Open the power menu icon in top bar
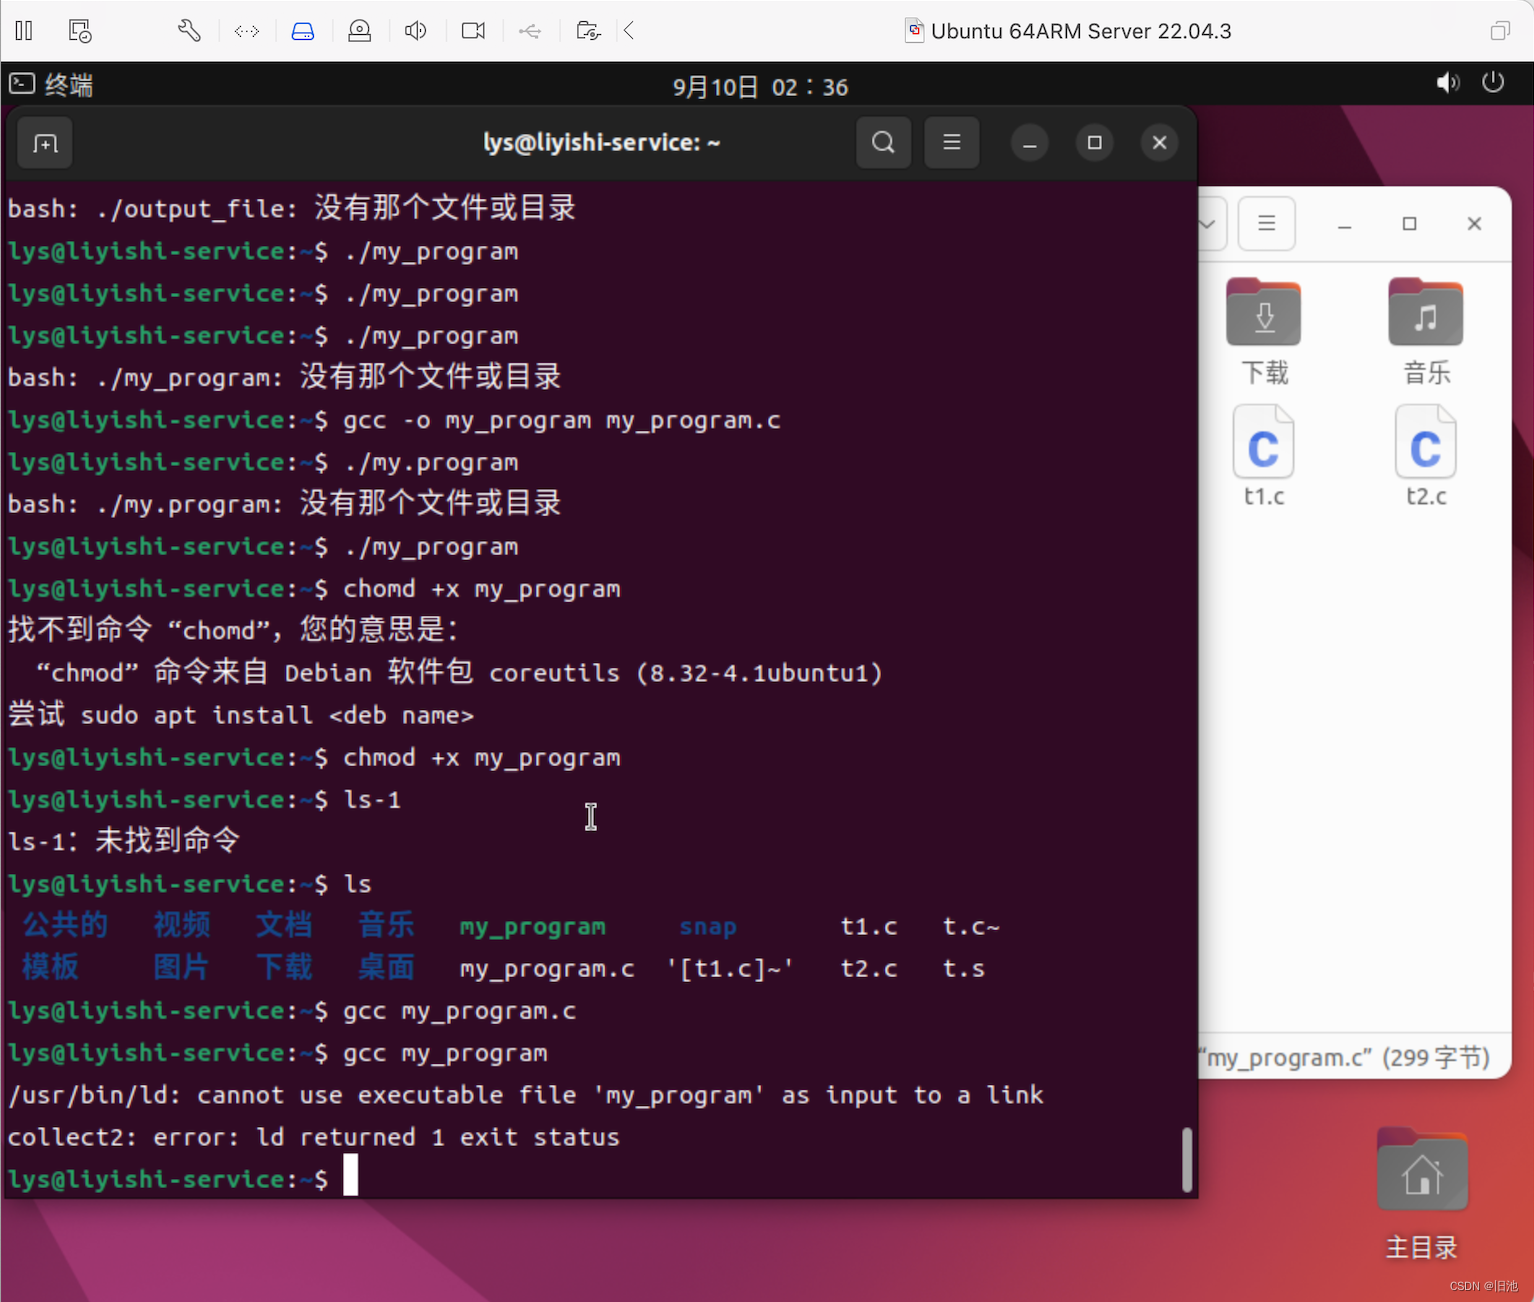 pyautogui.click(x=1493, y=82)
